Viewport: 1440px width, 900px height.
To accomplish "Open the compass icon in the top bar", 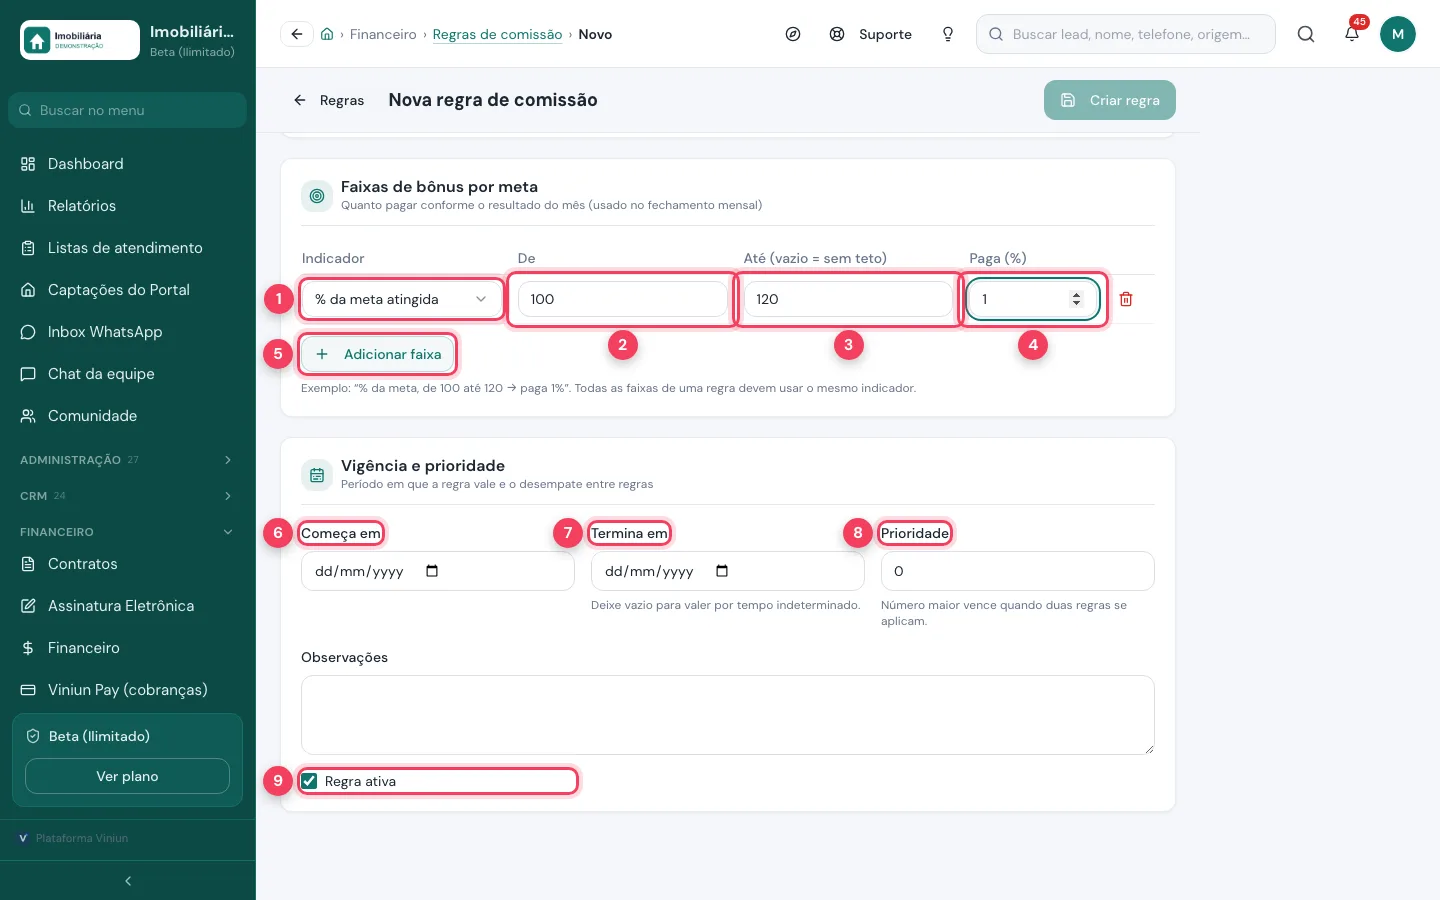I will pos(793,34).
